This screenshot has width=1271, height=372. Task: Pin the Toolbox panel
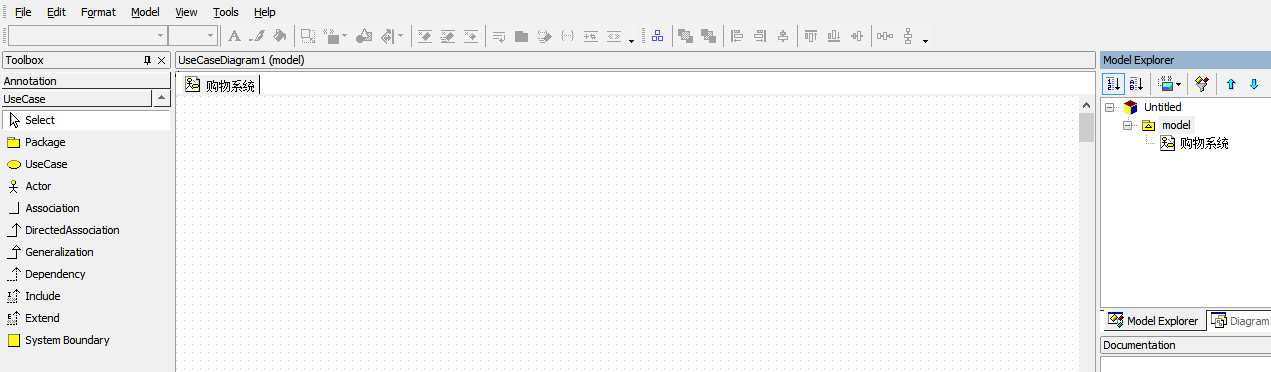coord(147,60)
